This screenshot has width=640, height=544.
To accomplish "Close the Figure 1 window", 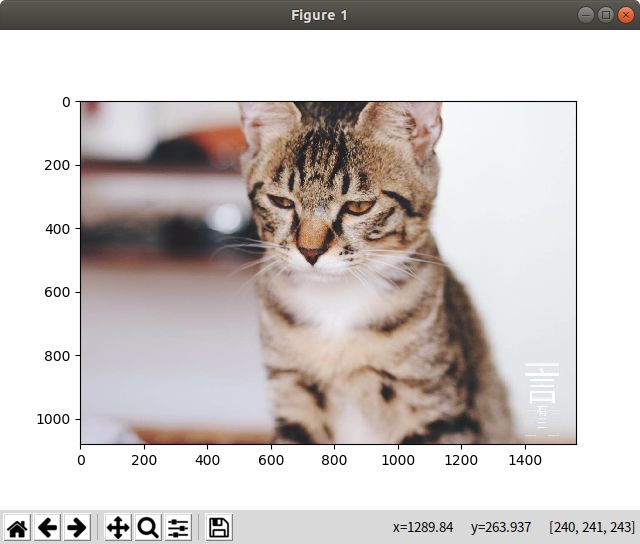I will (626, 15).
